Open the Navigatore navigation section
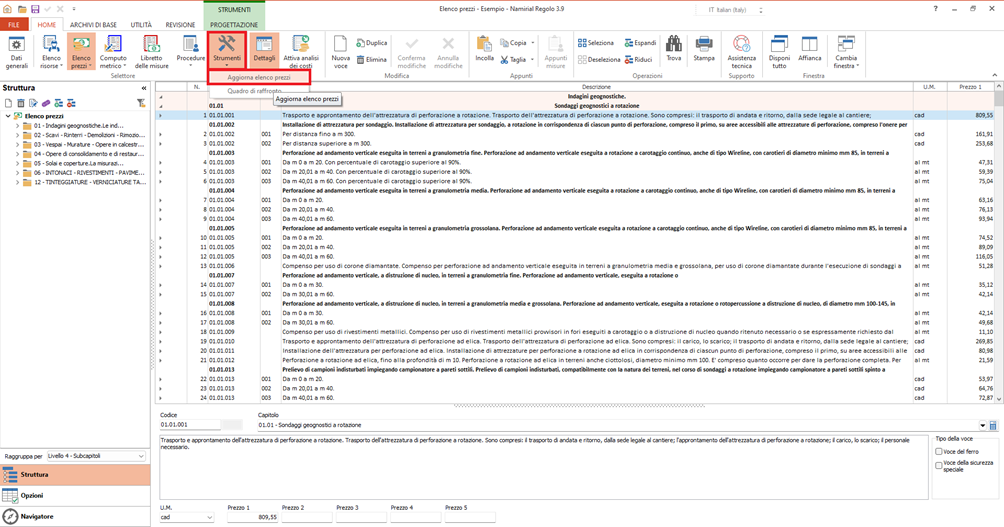 (x=75, y=516)
